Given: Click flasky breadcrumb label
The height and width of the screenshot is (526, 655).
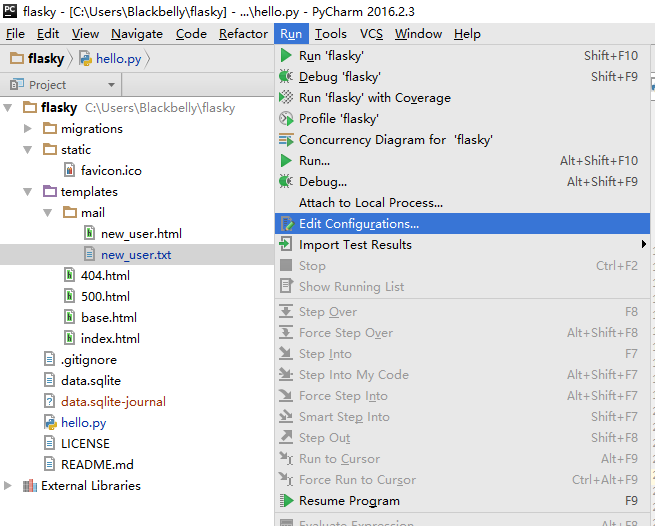Looking at the screenshot, I should coord(46,58).
